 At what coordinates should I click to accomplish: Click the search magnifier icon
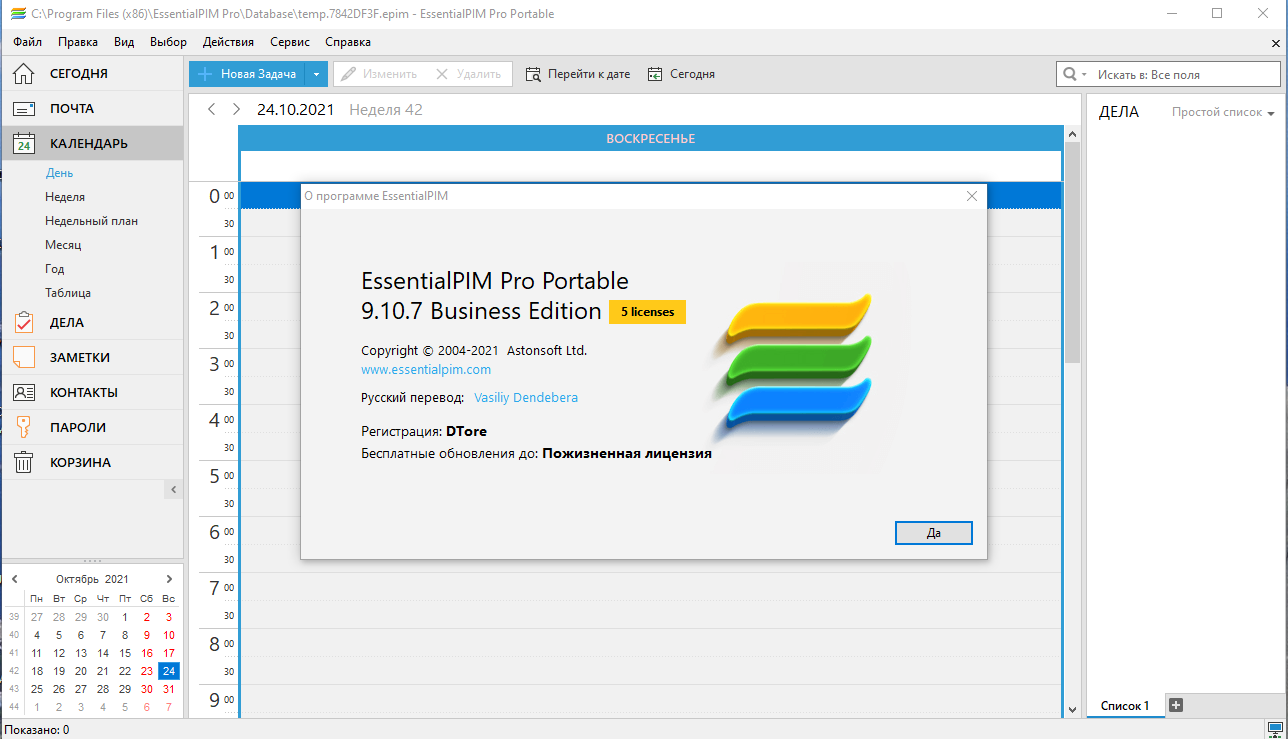[1070, 74]
